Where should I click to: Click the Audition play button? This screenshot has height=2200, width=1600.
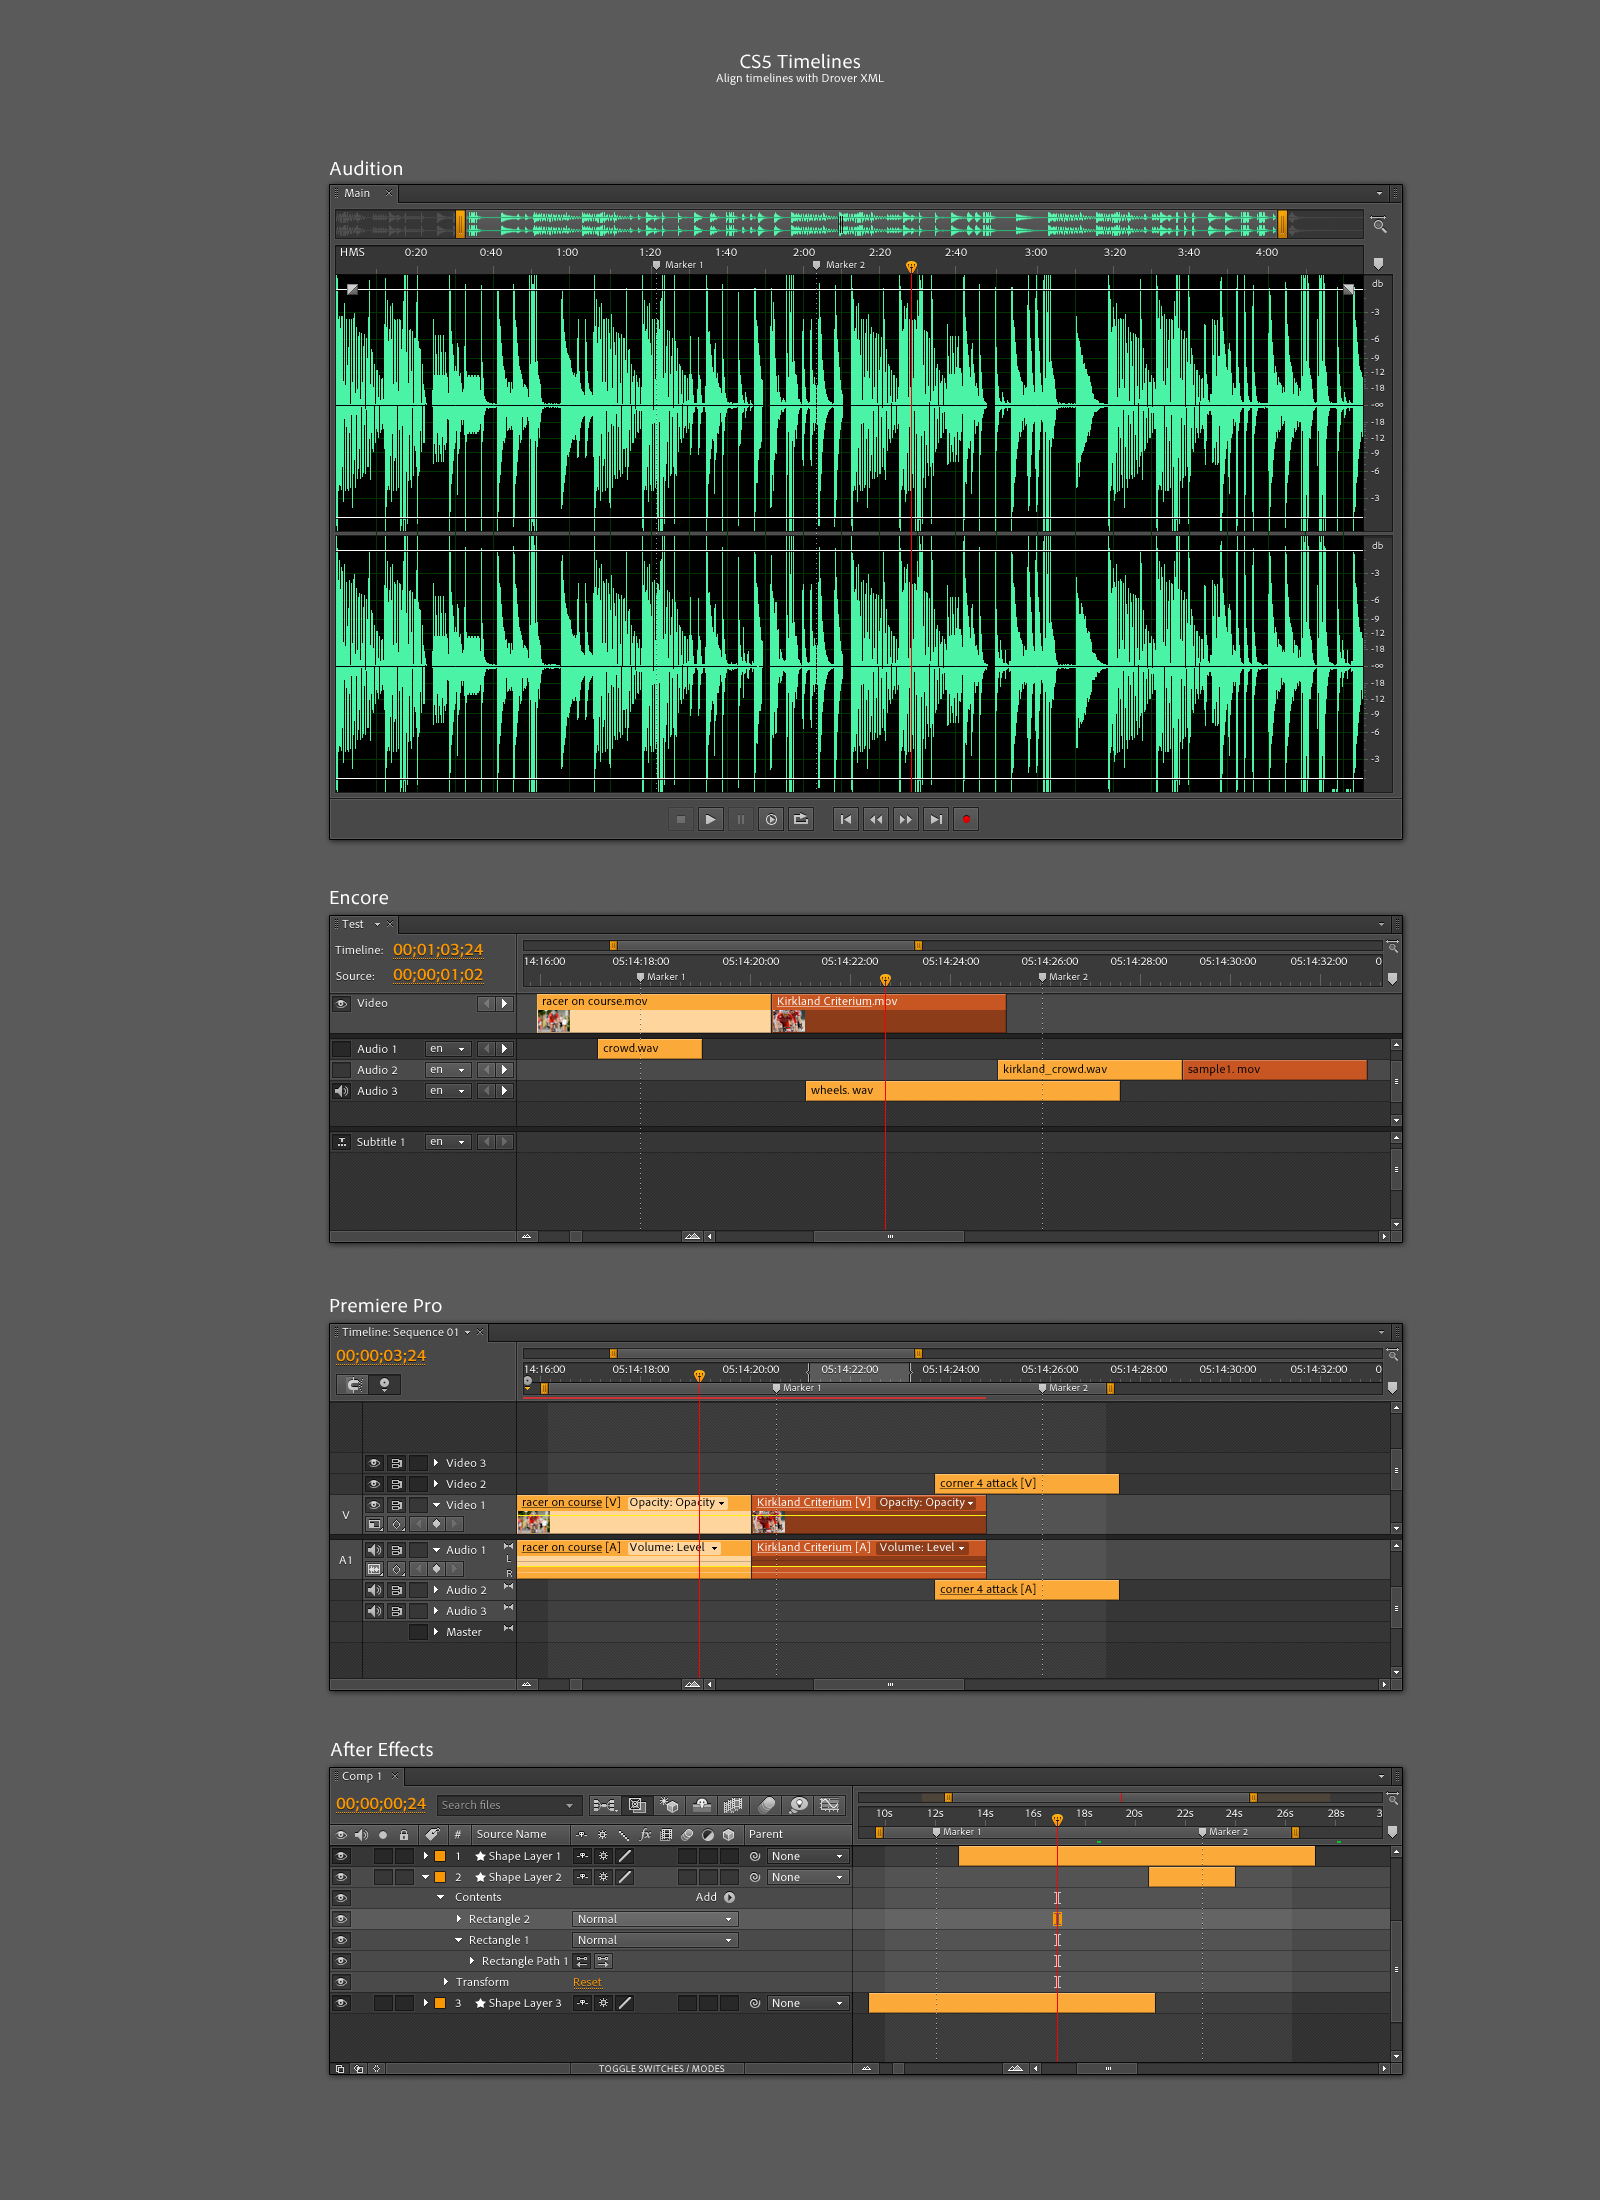711,819
